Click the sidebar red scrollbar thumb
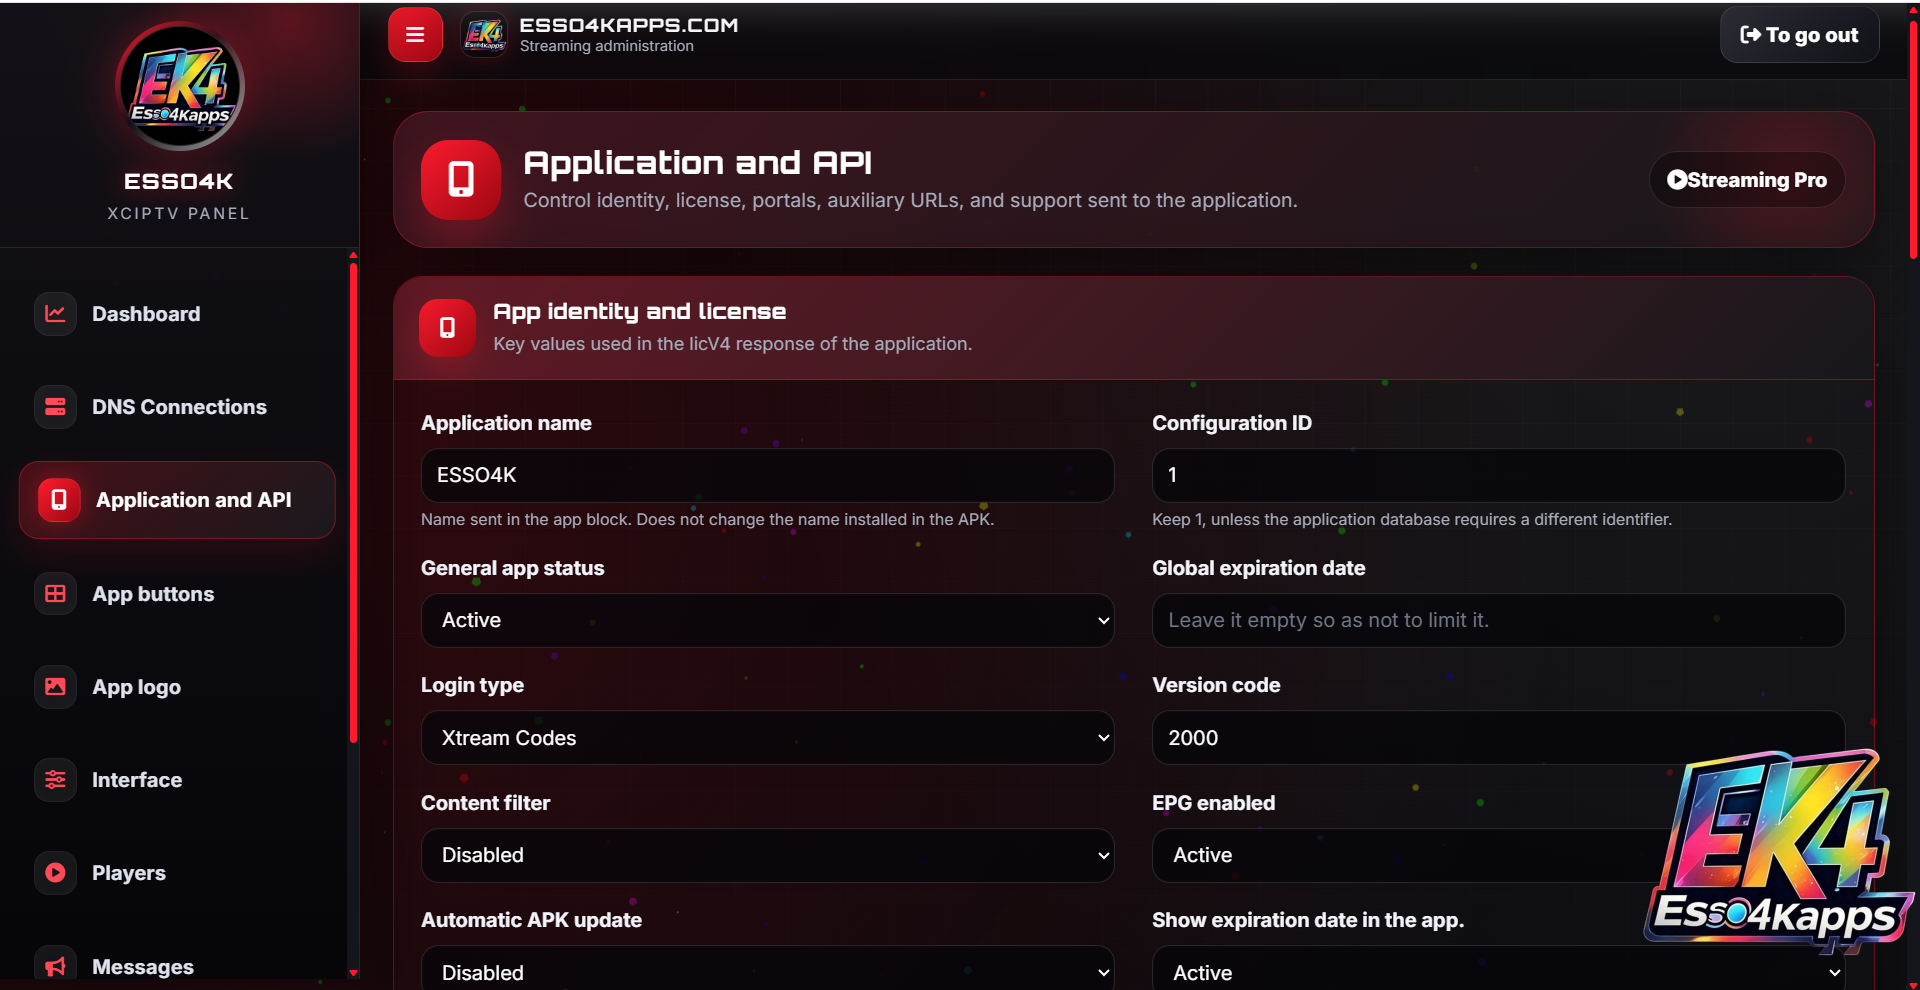Image resolution: width=1920 pixels, height=990 pixels. pyautogui.click(x=353, y=503)
